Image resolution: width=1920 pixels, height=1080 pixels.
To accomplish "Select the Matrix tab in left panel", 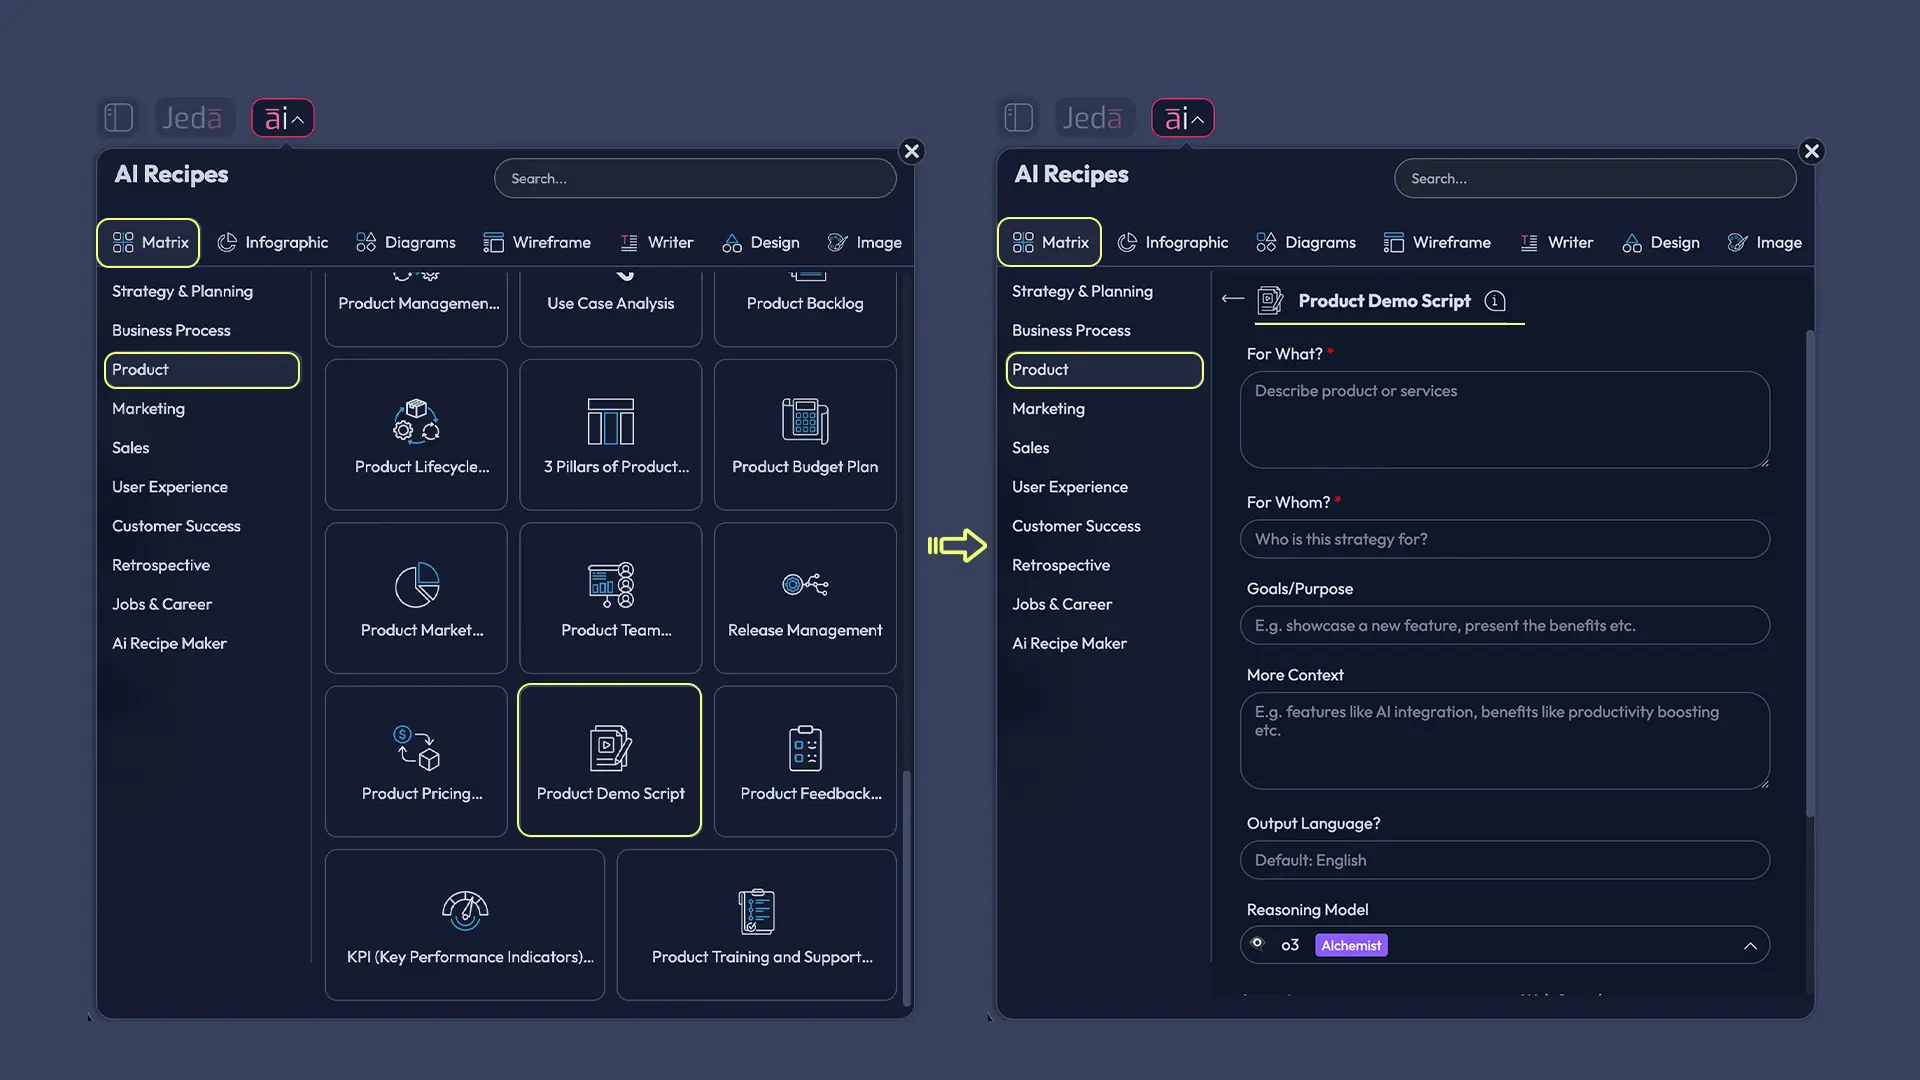I will [x=149, y=243].
